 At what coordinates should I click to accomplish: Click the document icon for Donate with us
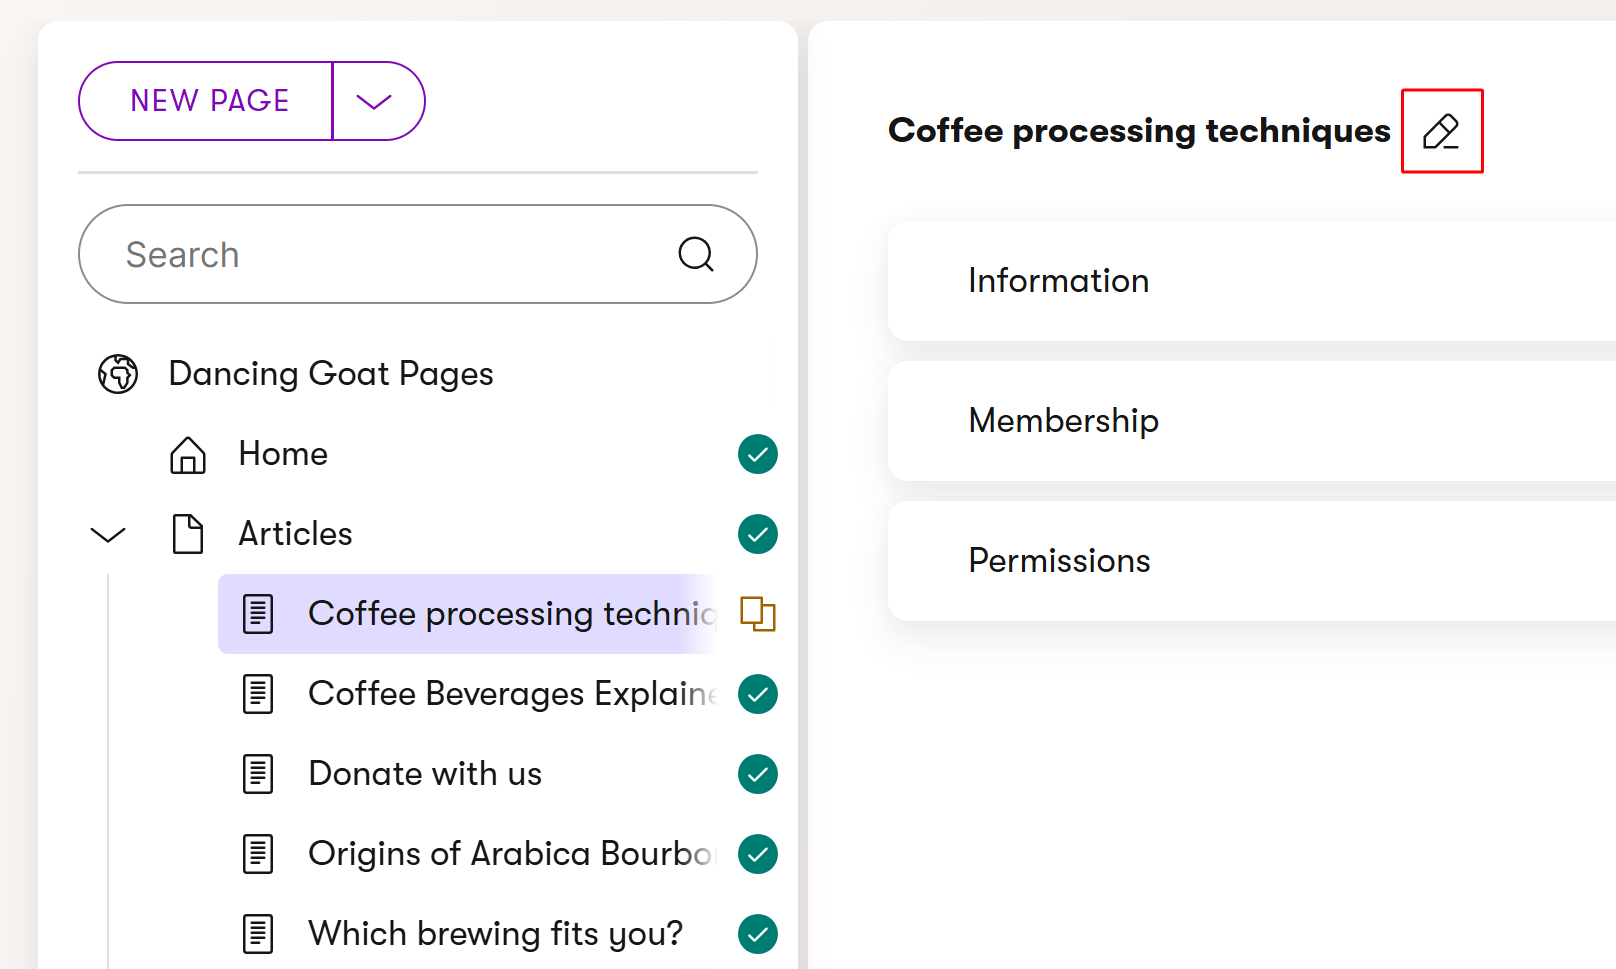click(258, 774)
